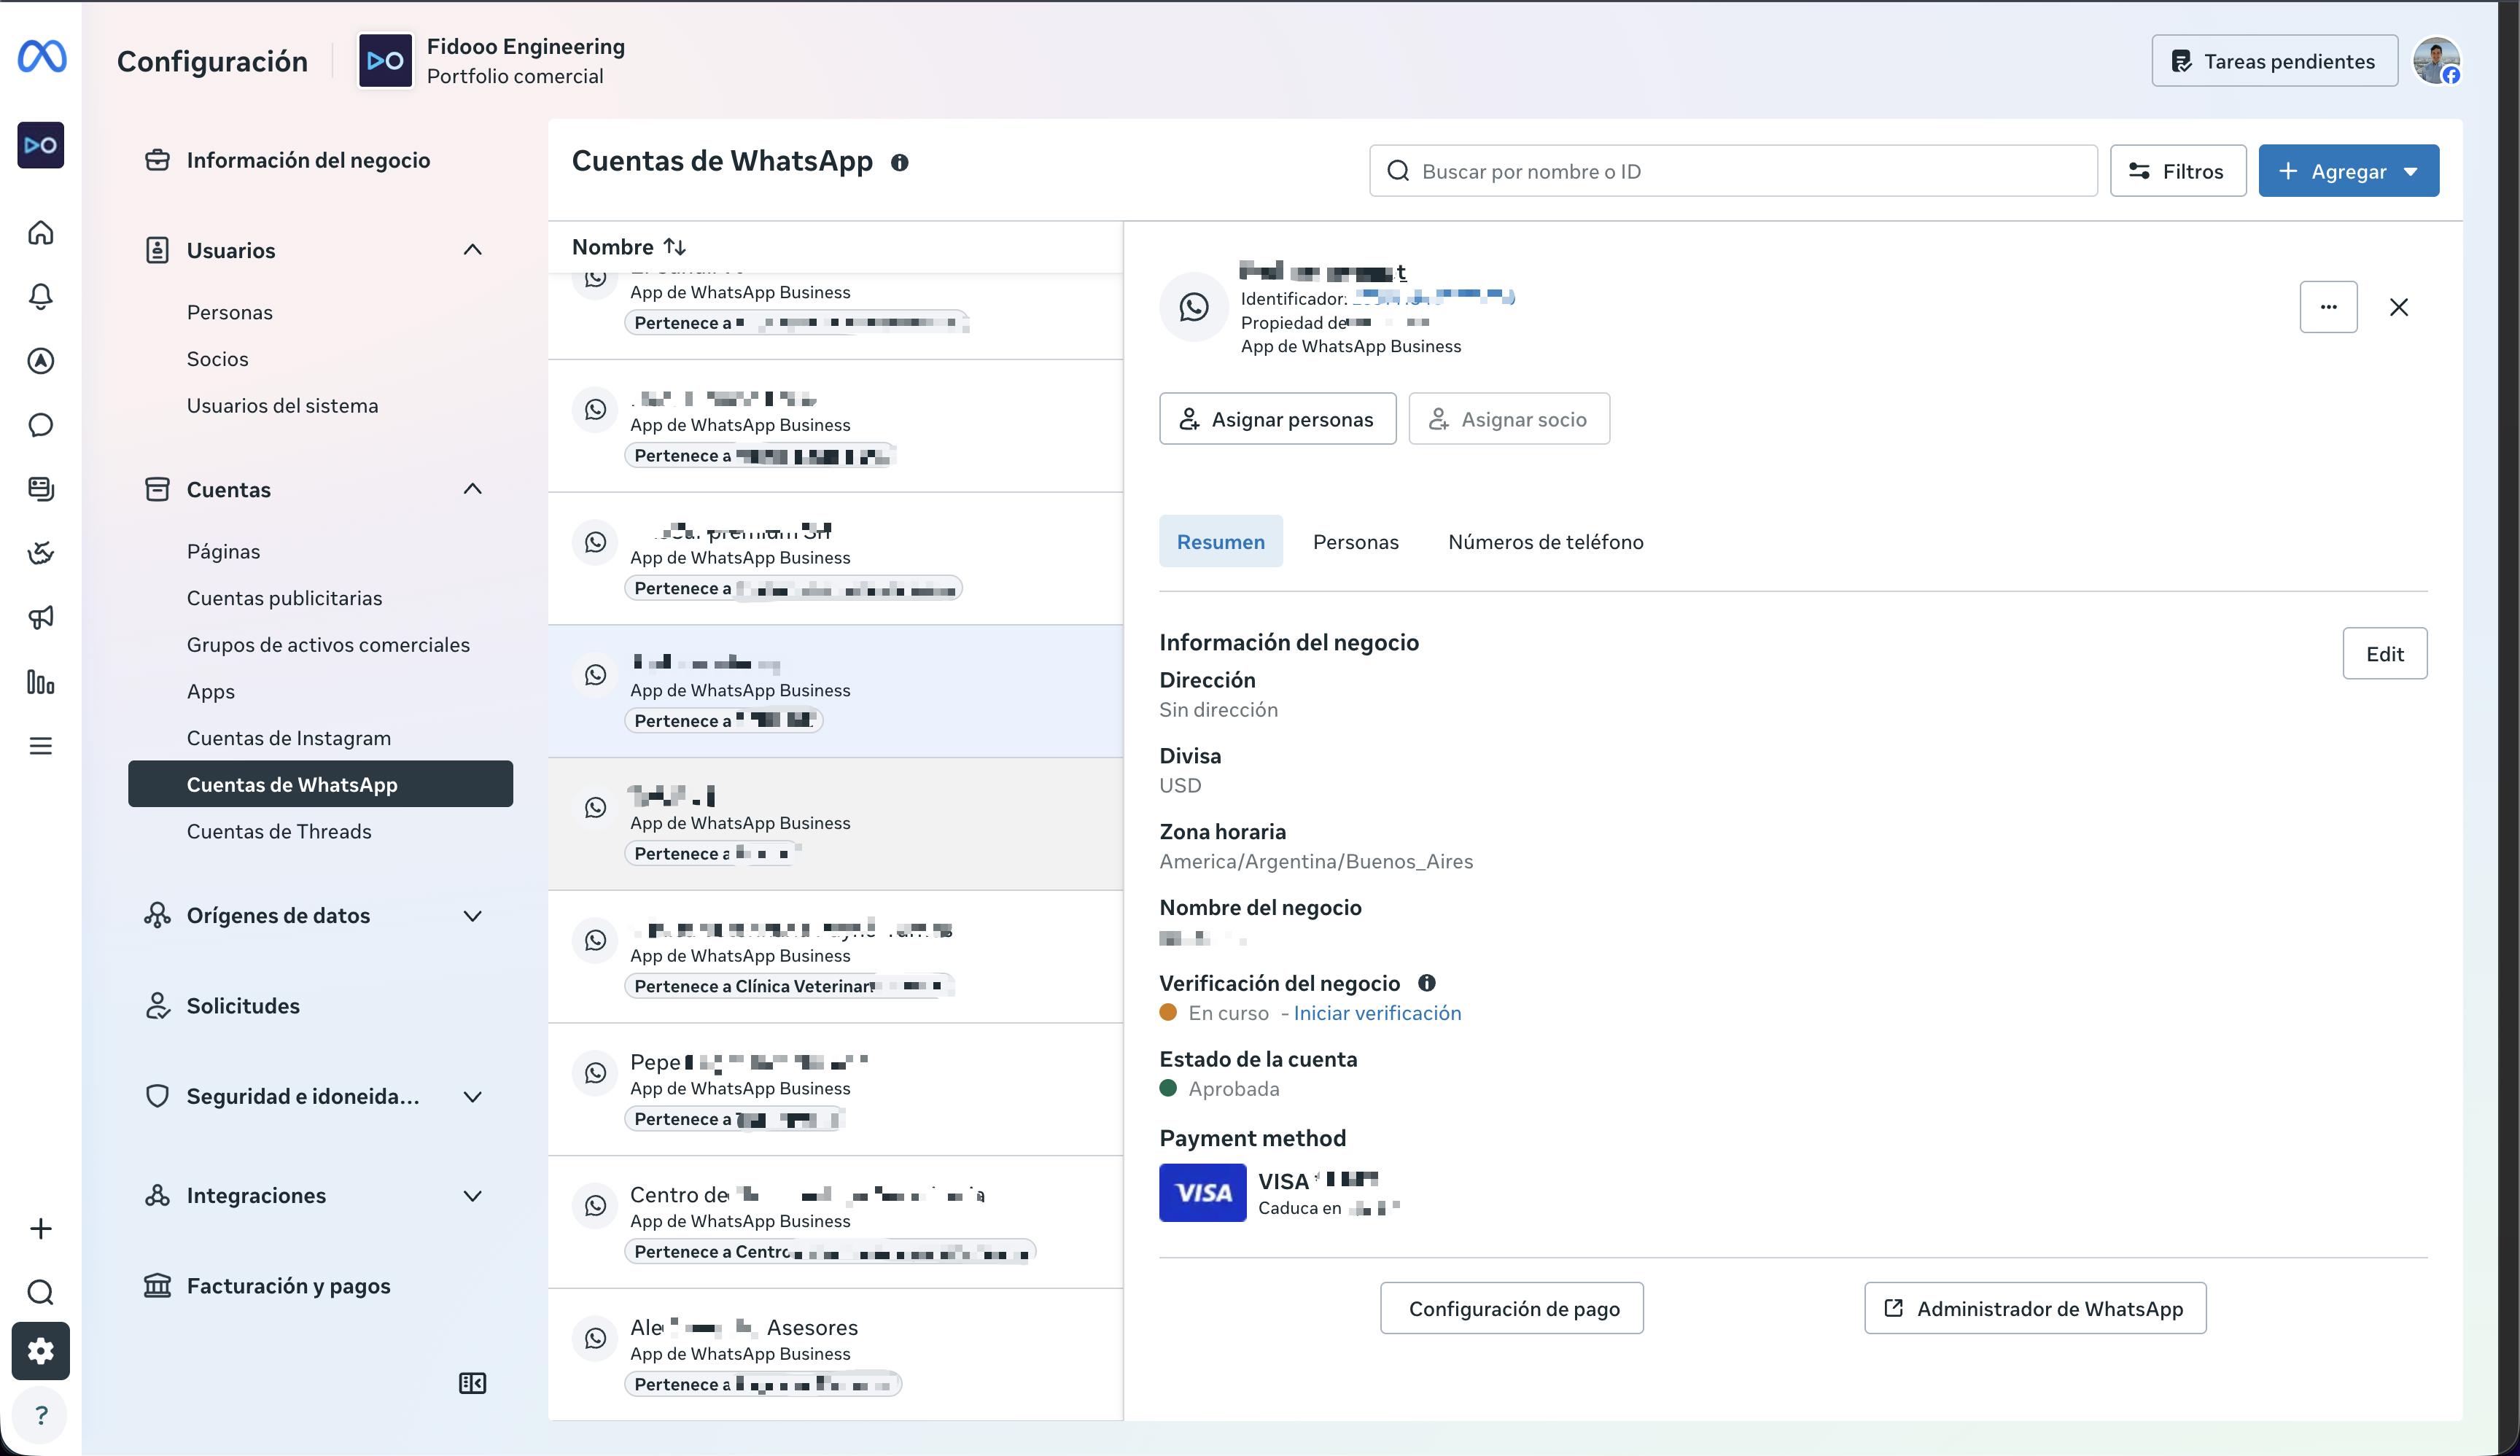Viewport: 2520px width, 1456px height.
Task: Select Cuentas de WhatsApp in sidebar
Action: (x=320, y=784)
